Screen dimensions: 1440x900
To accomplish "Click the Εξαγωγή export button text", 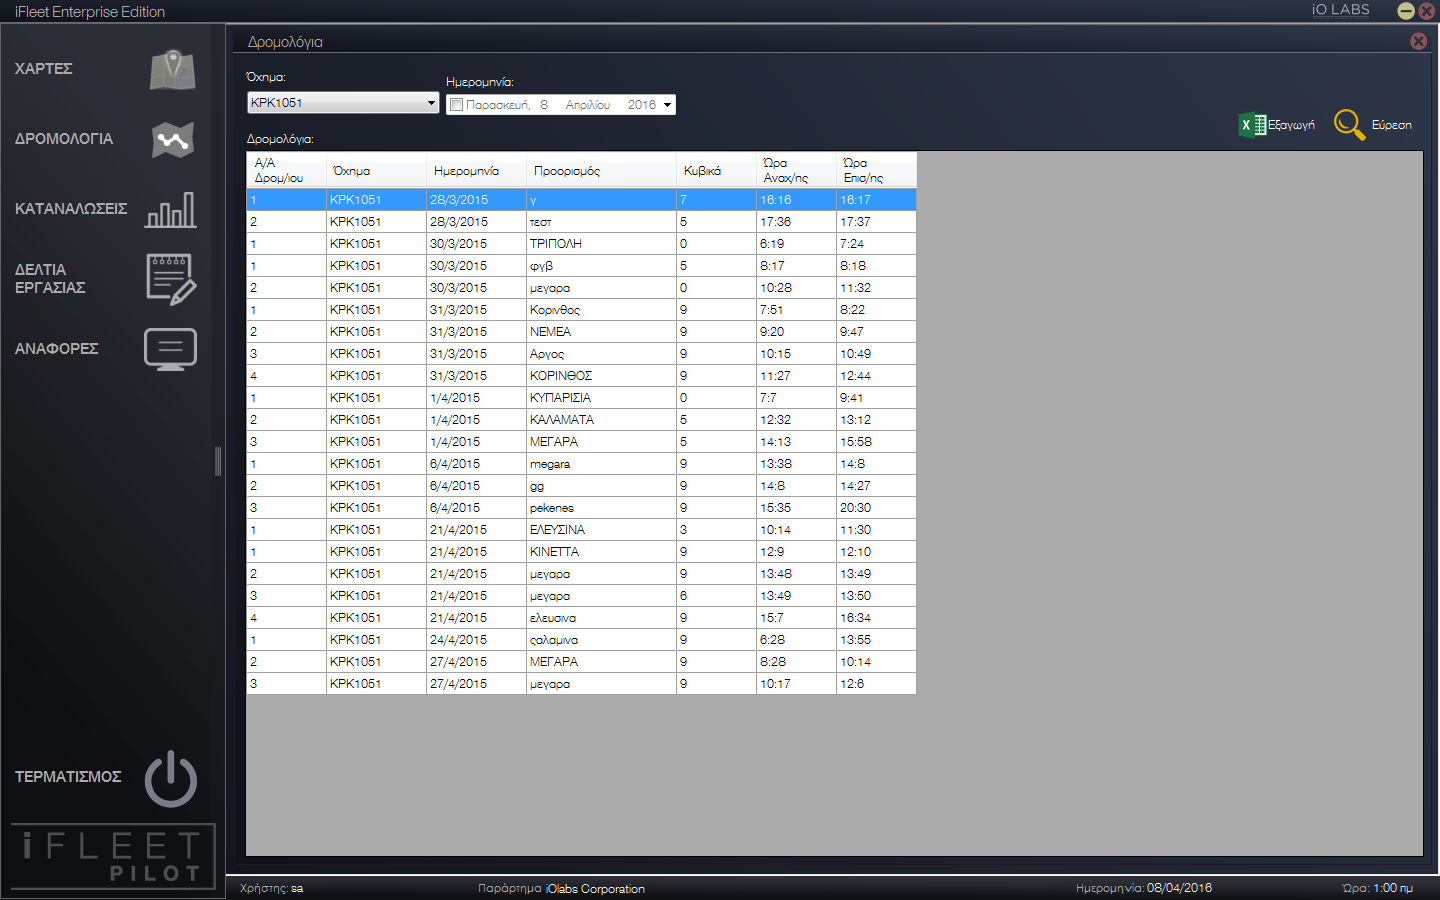I will (1291, 125).
